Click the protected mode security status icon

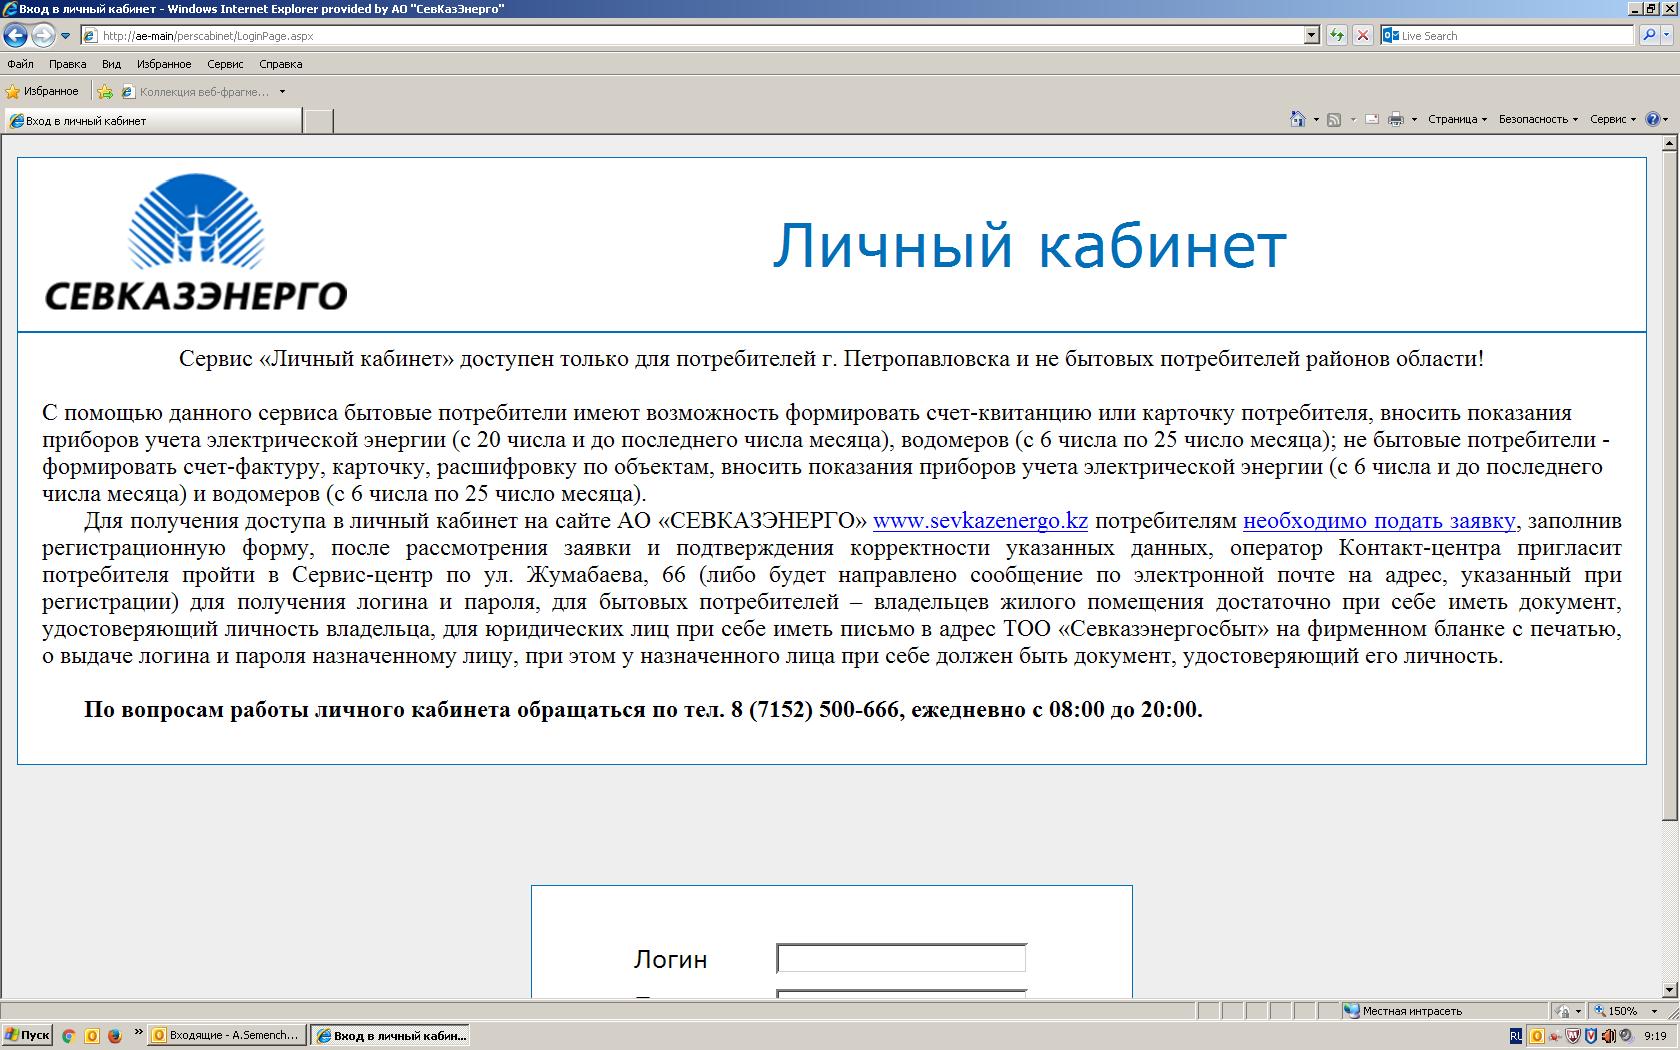click(1563, 1011)
